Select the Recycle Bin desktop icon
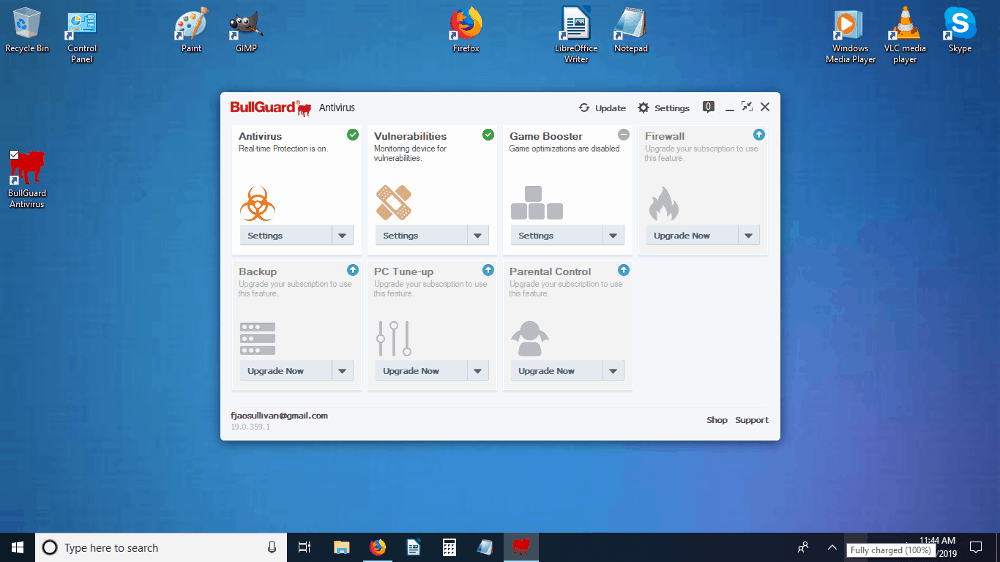This screenshot has width=1000, height=562. [27, 30]
